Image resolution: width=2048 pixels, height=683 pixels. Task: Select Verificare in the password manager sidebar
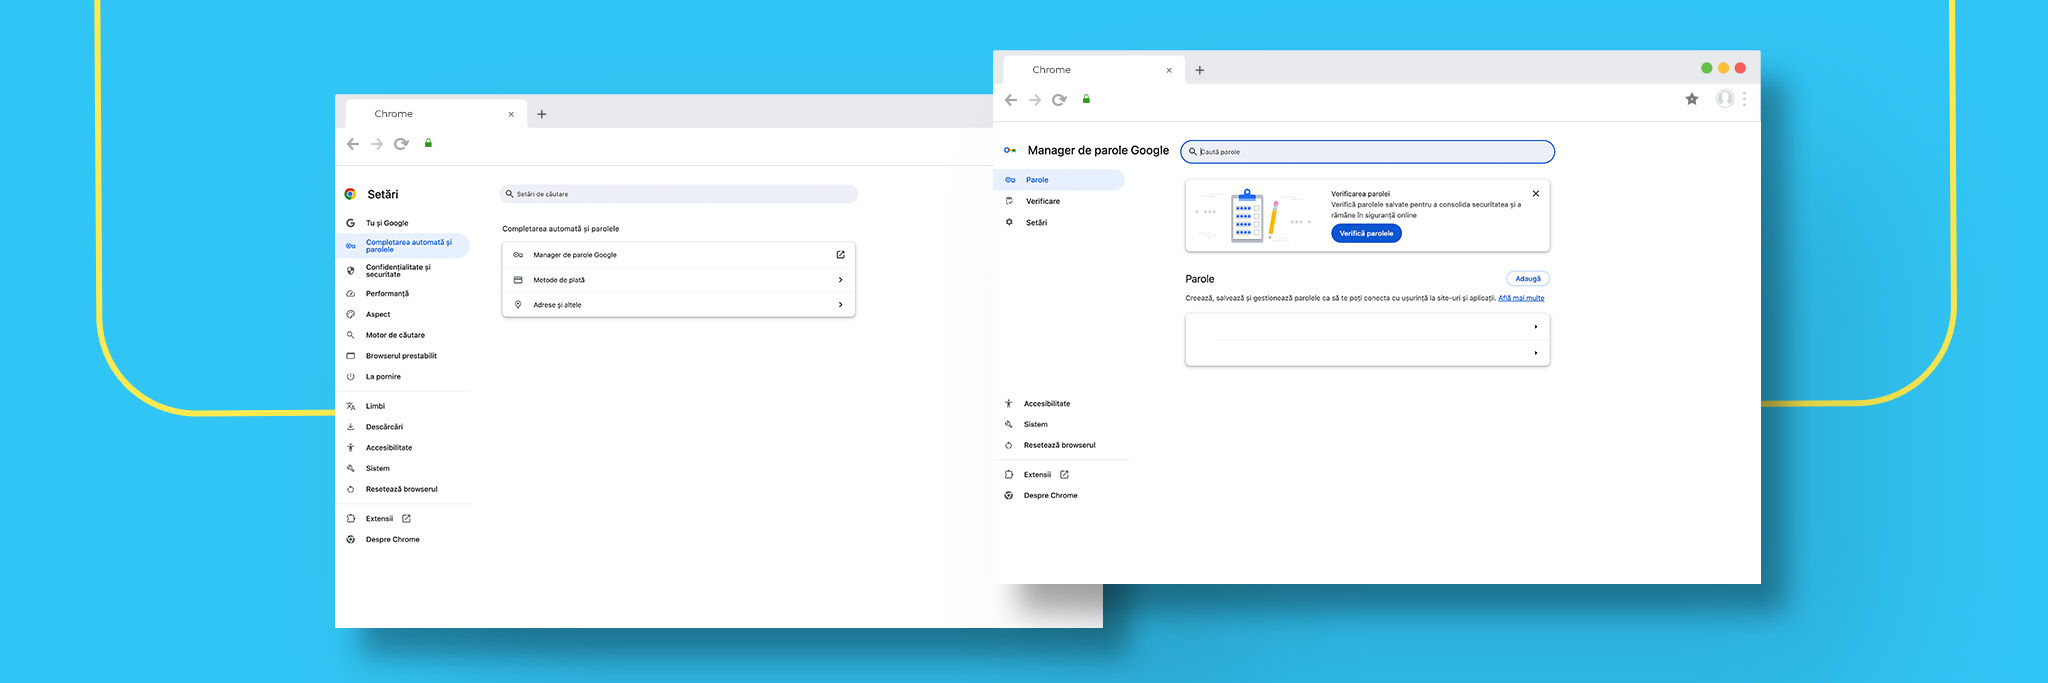[1042, 201]
